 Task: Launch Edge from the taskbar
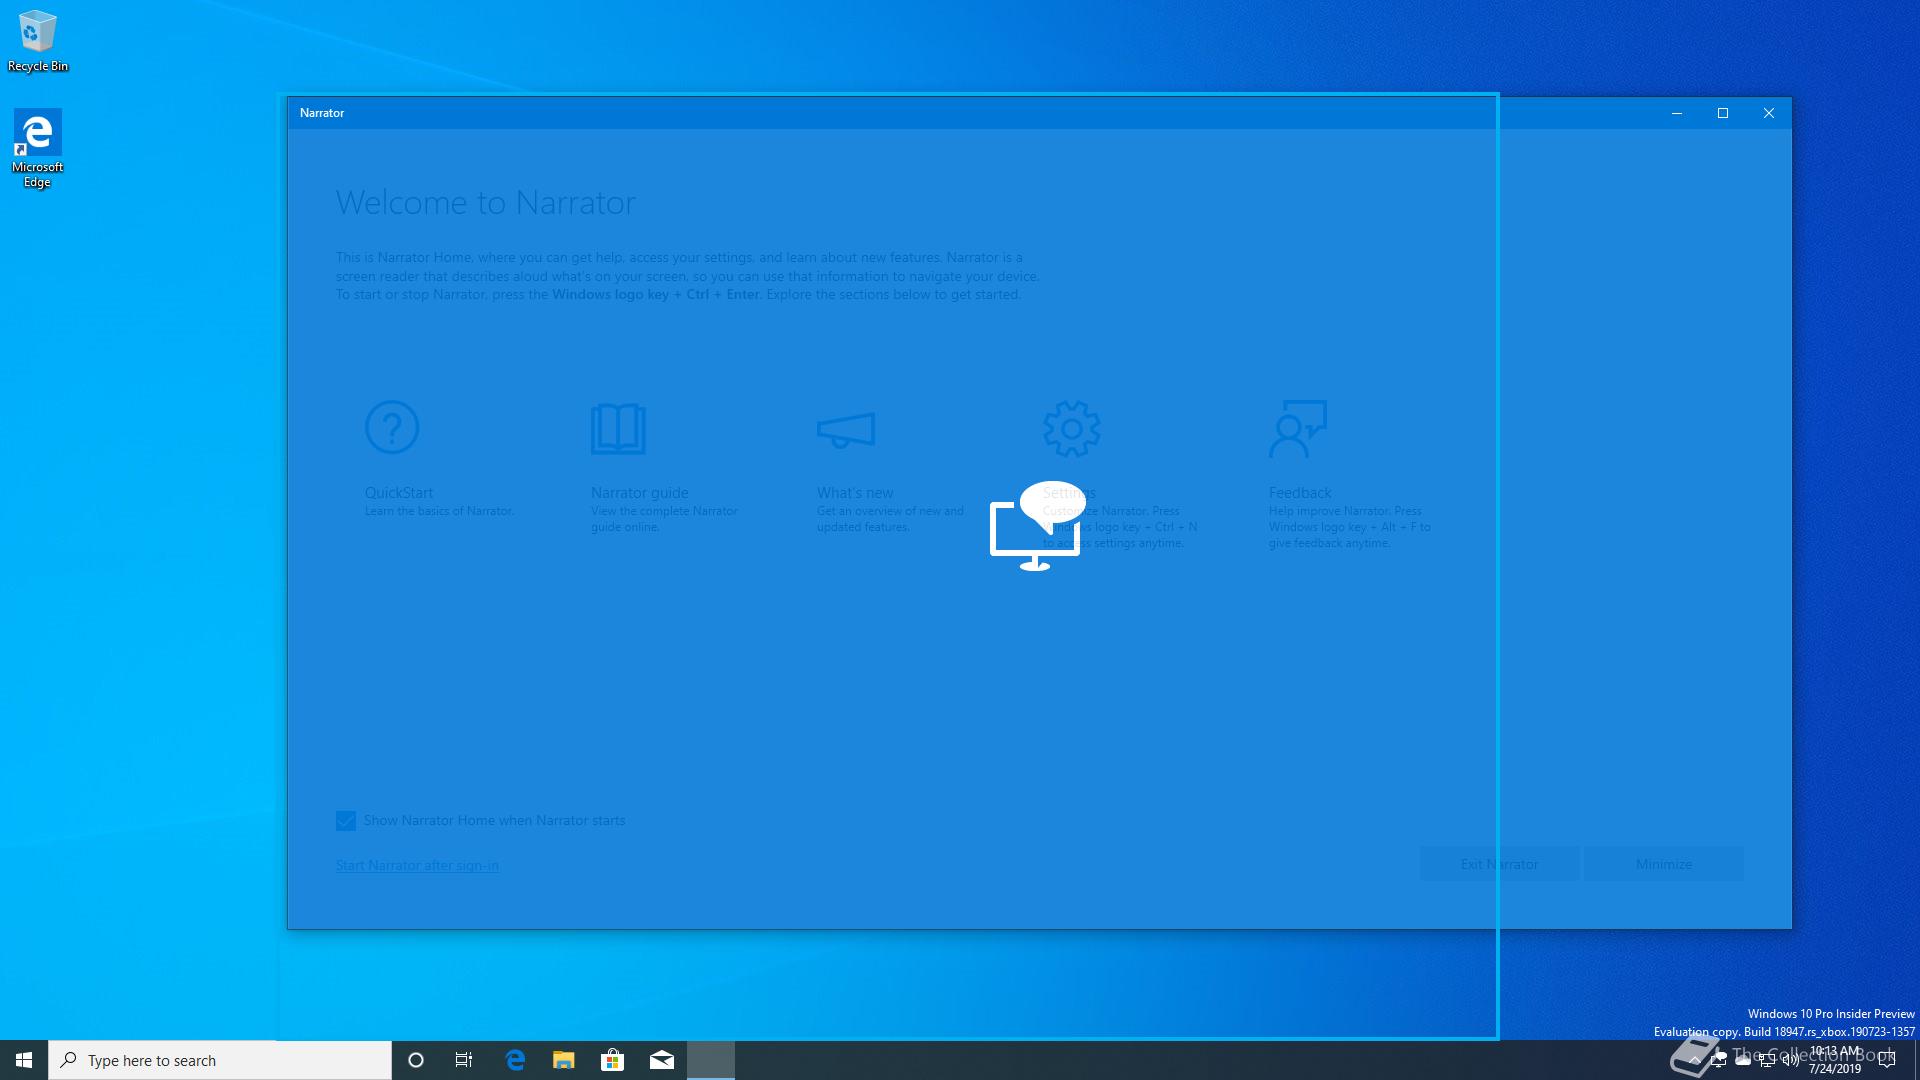(x=515, y=1060)
